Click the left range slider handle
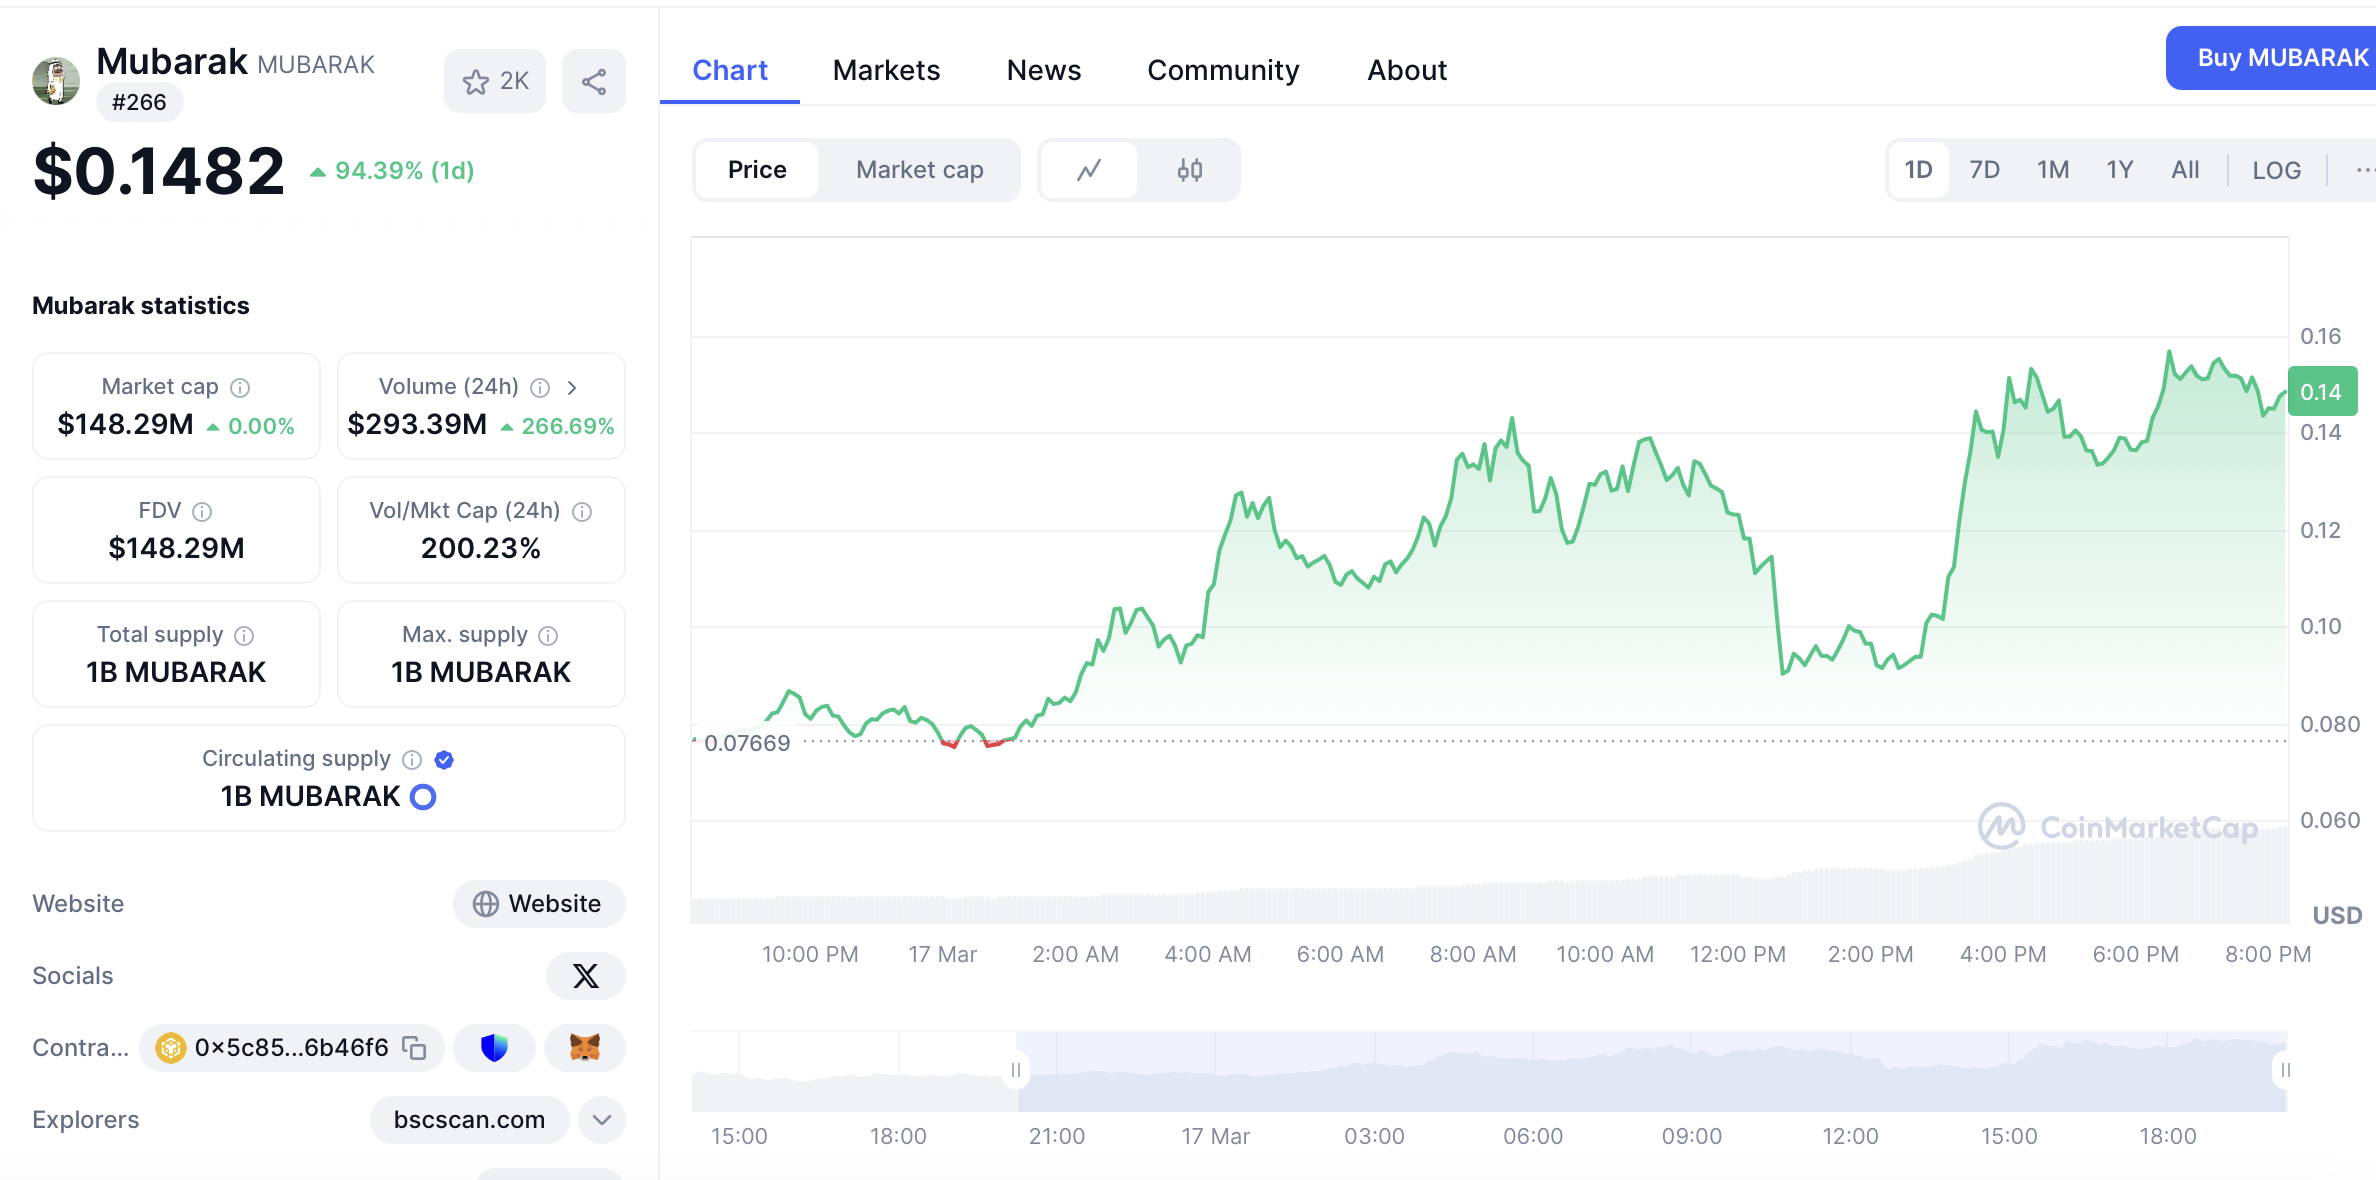Viewport: 2376px width, 1180px height. pyautogui.click(x=1016, y=1070)
